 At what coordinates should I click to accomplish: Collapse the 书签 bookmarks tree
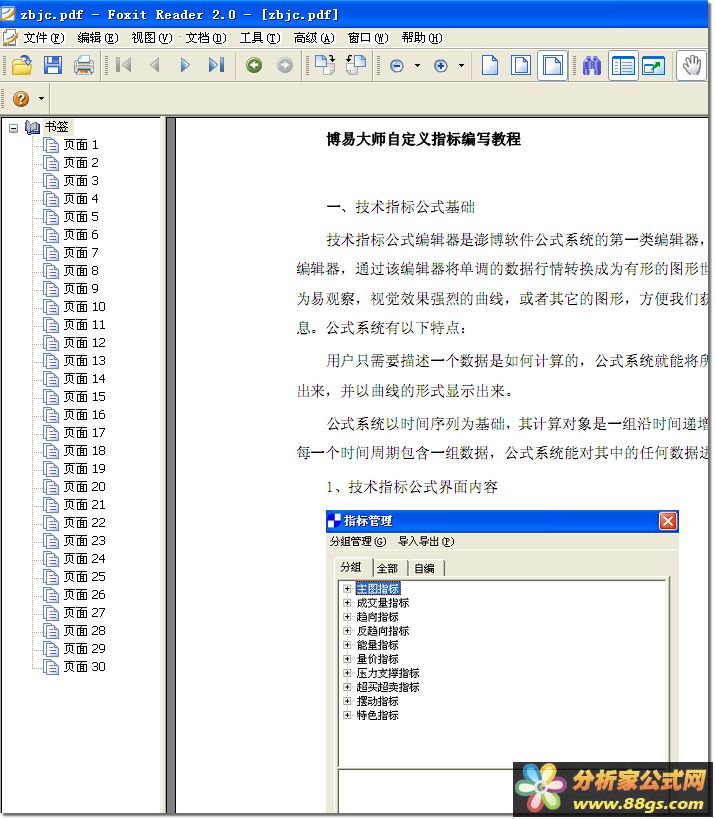click(x=14, y=128)
